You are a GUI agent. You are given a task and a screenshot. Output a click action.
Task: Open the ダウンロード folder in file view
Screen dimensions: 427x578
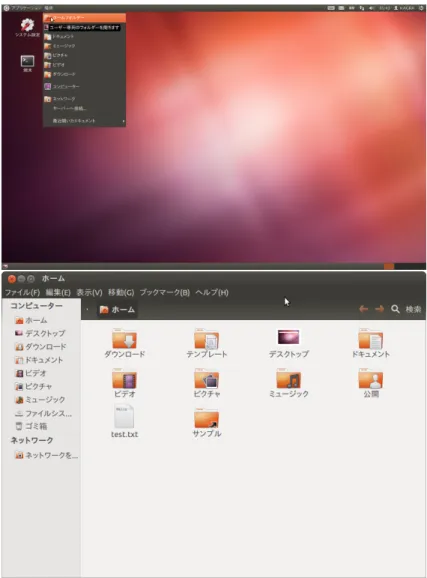point(125,343)
